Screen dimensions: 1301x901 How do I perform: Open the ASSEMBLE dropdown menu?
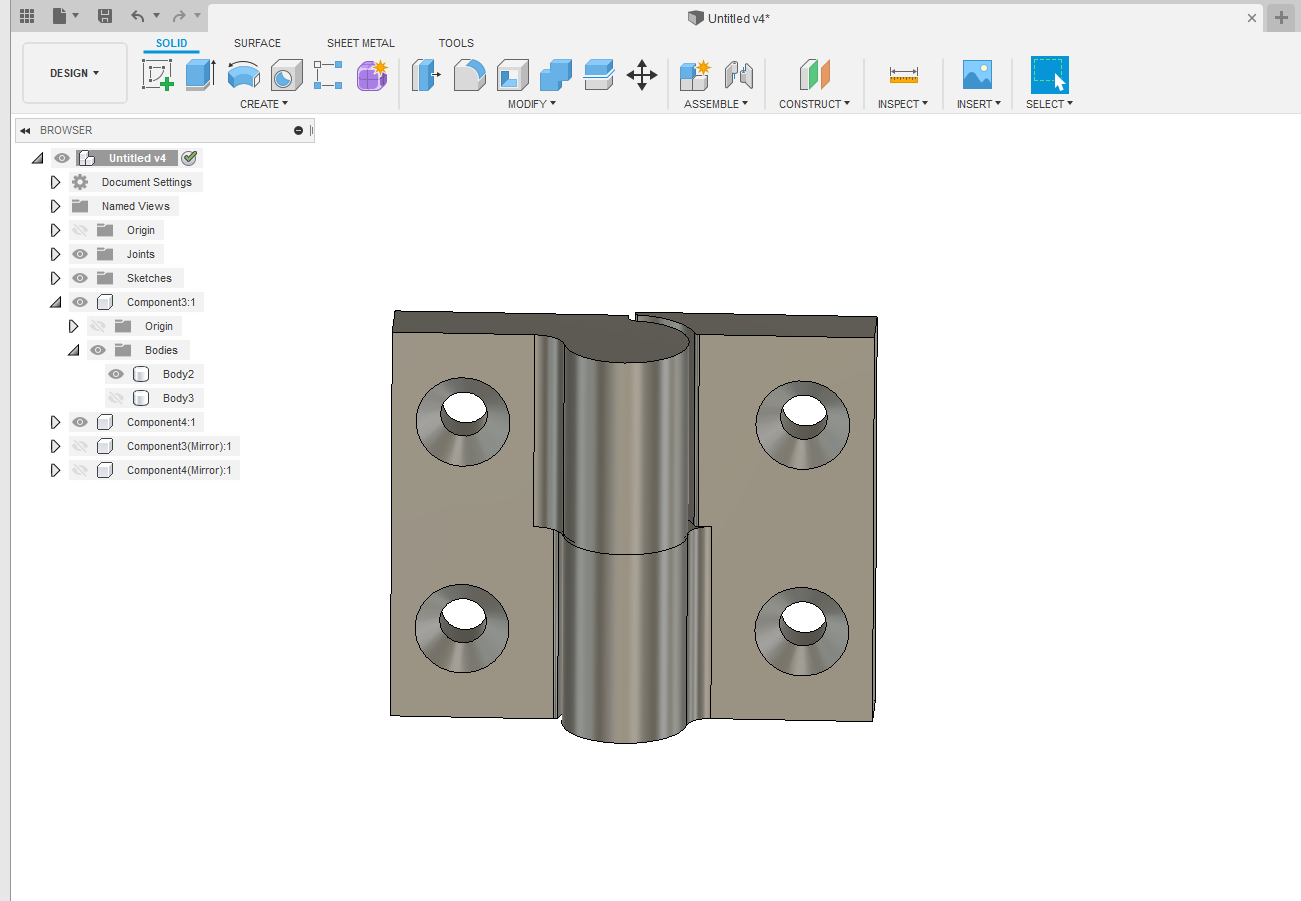point(716,104)
